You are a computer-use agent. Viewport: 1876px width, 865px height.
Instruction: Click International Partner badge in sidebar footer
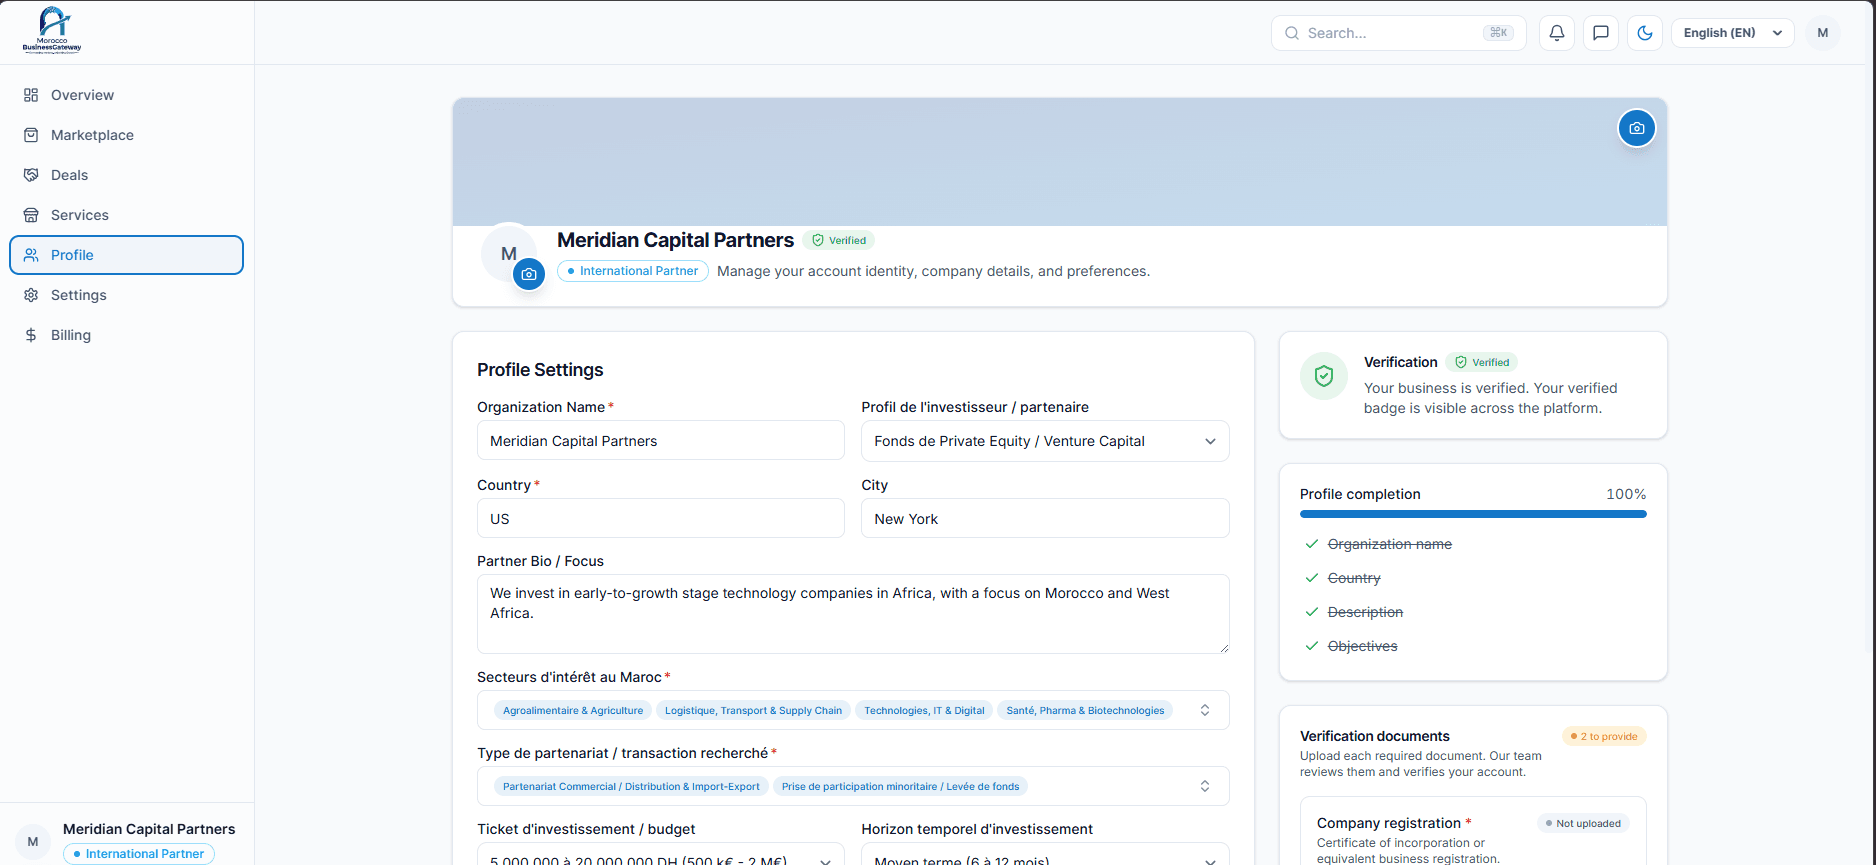coord(139,854)
